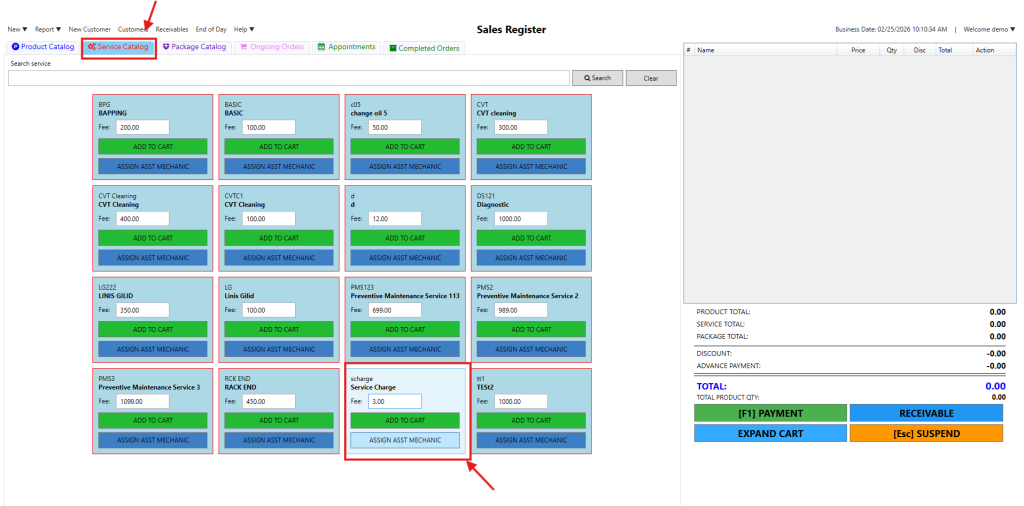Open the Help dropdown menu
This screenshot has width=1024, height=506.
pyautogui.click(x=244, y=30)
